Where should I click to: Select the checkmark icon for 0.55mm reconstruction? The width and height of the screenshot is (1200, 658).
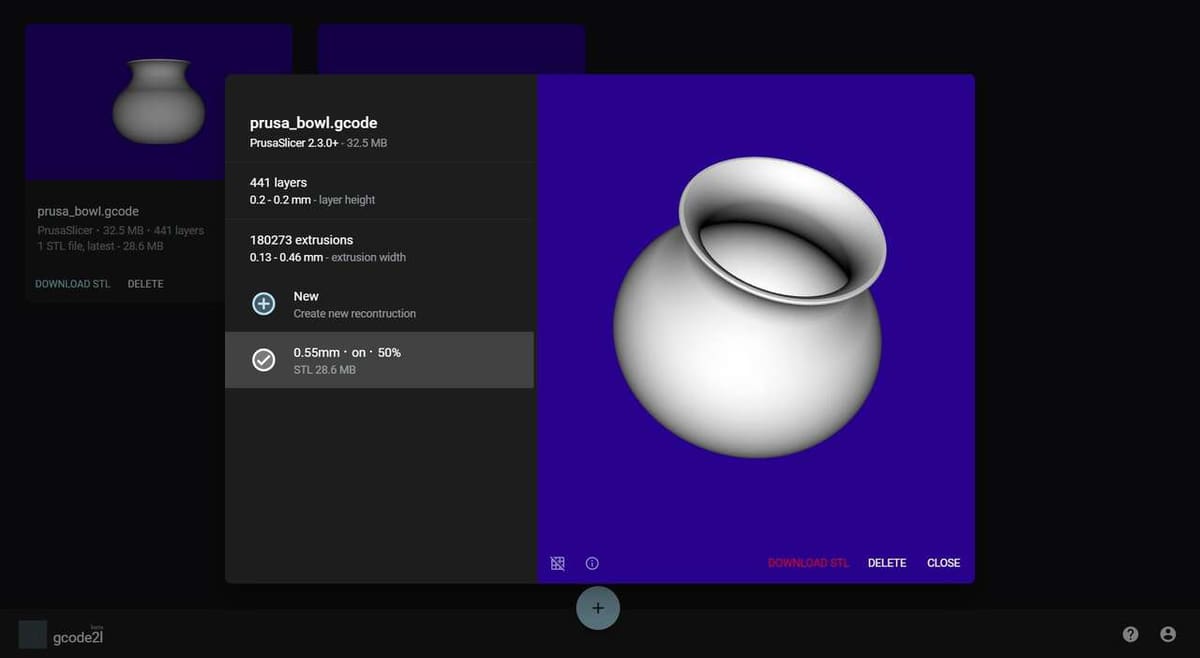click(x=264, y=360)
